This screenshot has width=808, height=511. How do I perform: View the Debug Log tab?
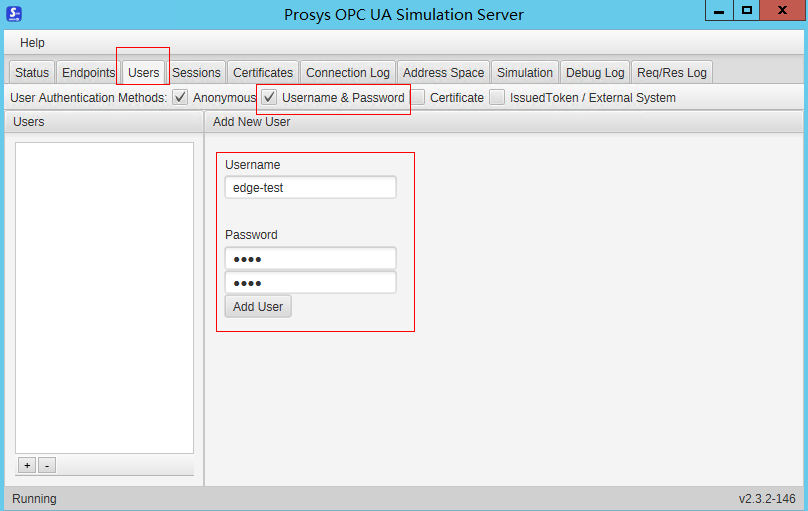tap(595, 73)
